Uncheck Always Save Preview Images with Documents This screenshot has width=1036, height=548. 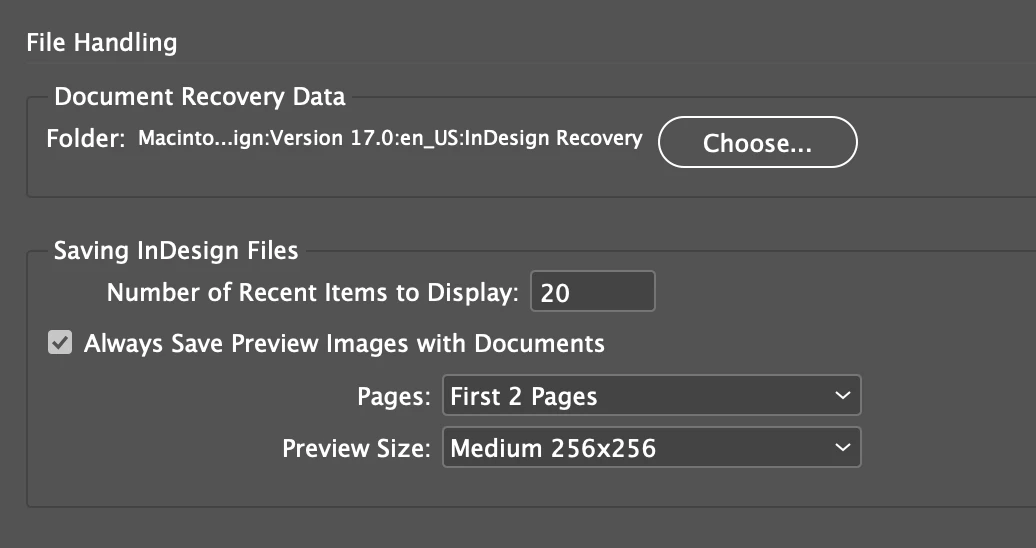tap(60, 343)
